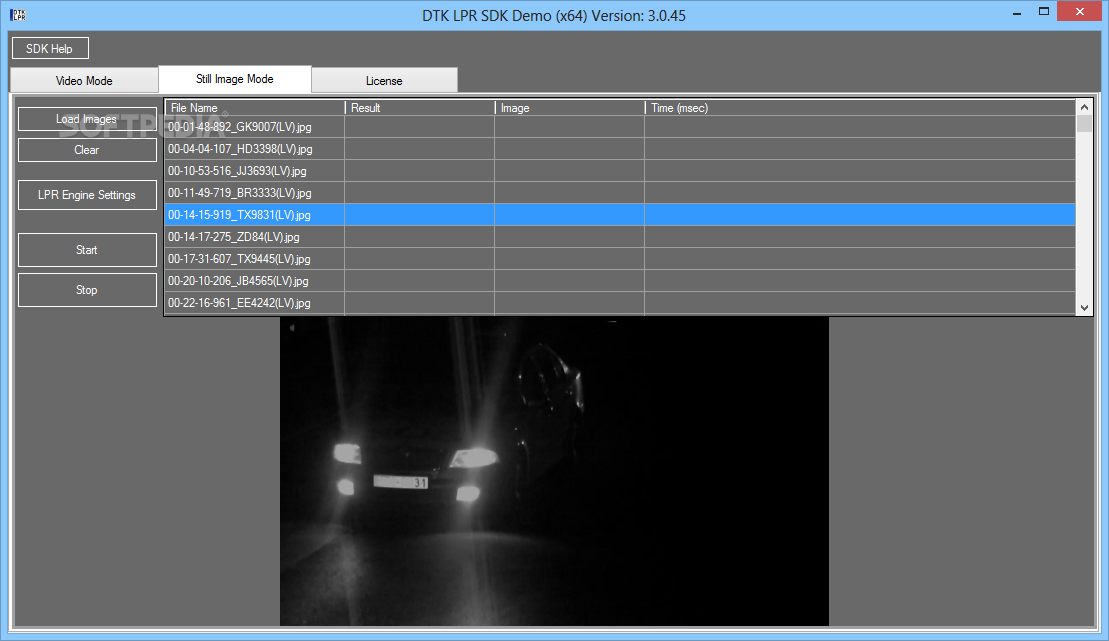Screen dimensions: 1109x641
Task: Click the Load Images button
Action: (87, 119)
